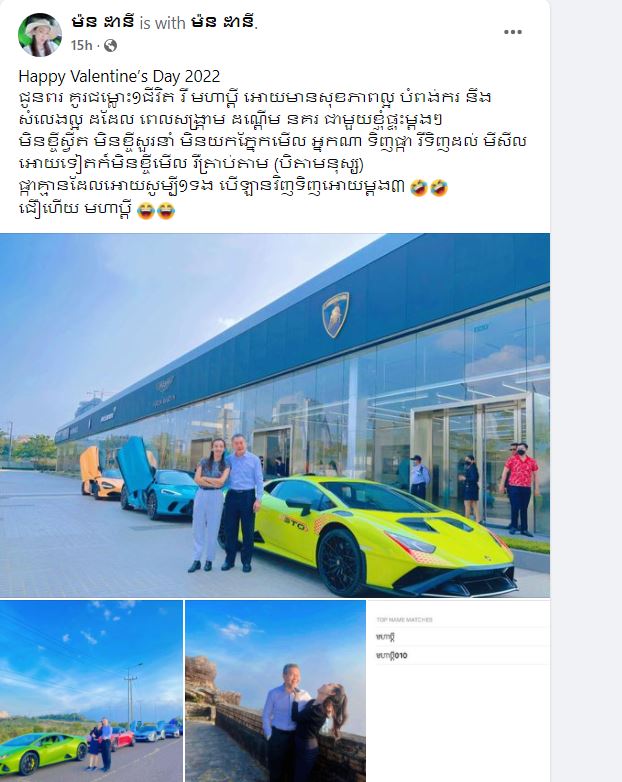Click the 'Happy Valentine's Day 2022' text
The width and height of the screenshot is (622, 782).
(x=119, y=76)
